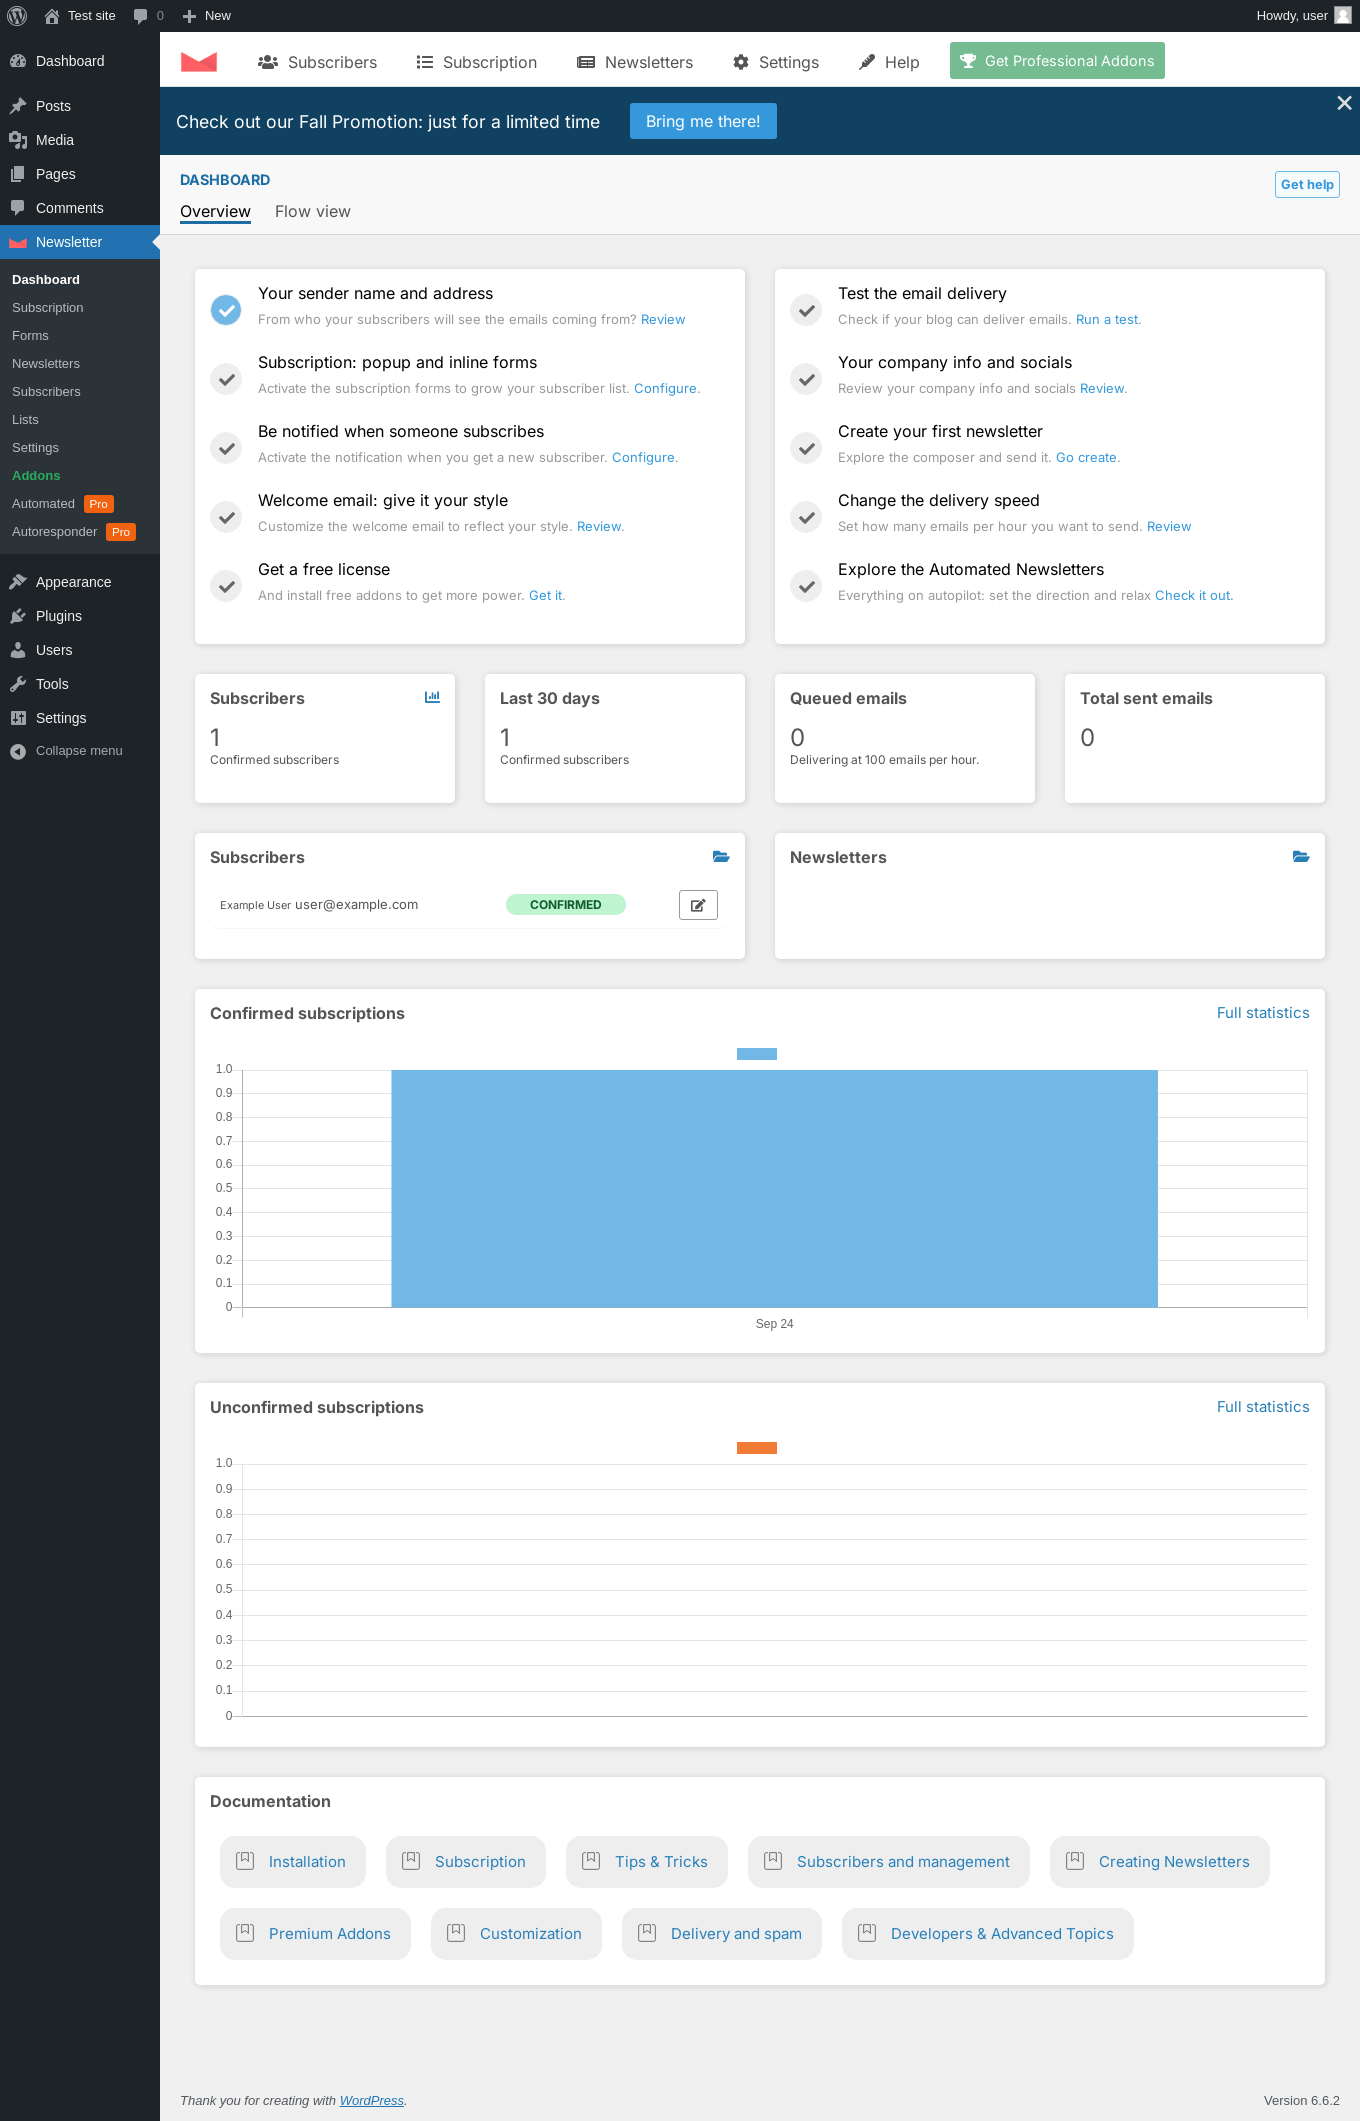Toggle the sender name and address checkmark

click(x=226, y=310)
